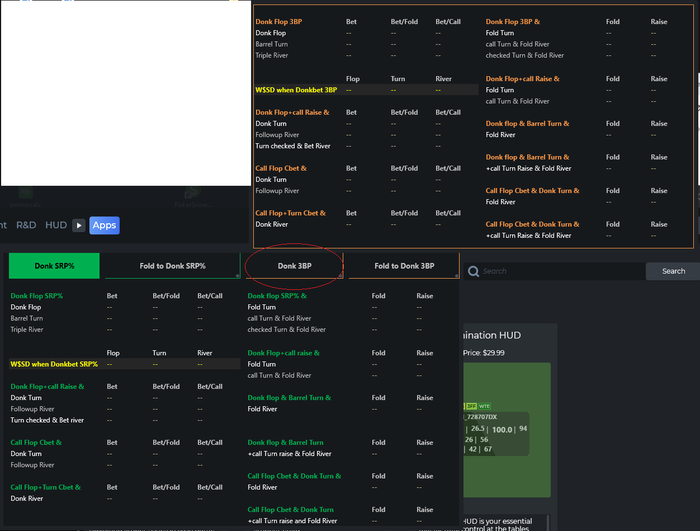Click the green 'Call Flop Cbet &' heading
The height and width of the screenshot is (531, 700).
click(36, 443)
